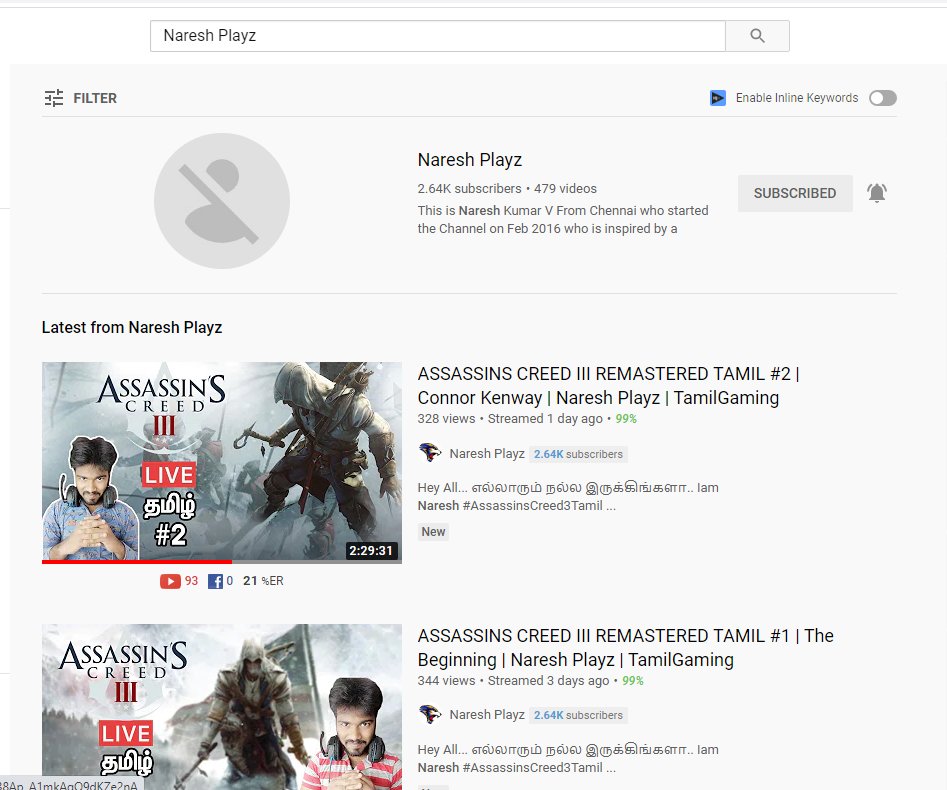Click the 'Latest from Naresh Playz' heading
Viewport: 947px width, 790px height.
point(132,327)
